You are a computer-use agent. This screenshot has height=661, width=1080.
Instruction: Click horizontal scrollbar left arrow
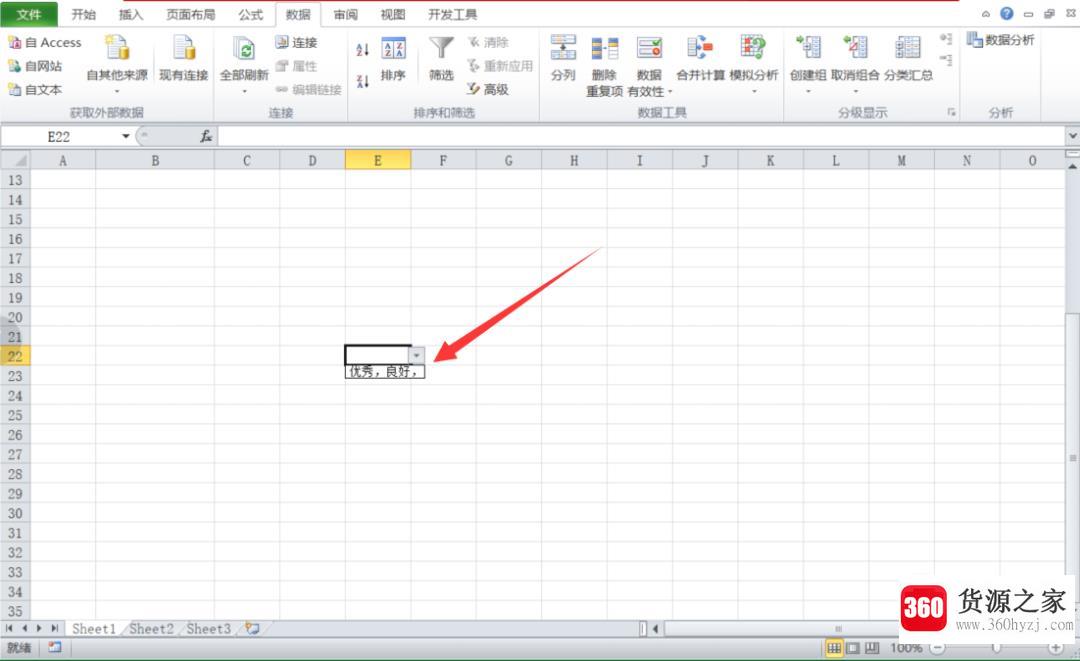pyautogui.click(x=656, y=629)
